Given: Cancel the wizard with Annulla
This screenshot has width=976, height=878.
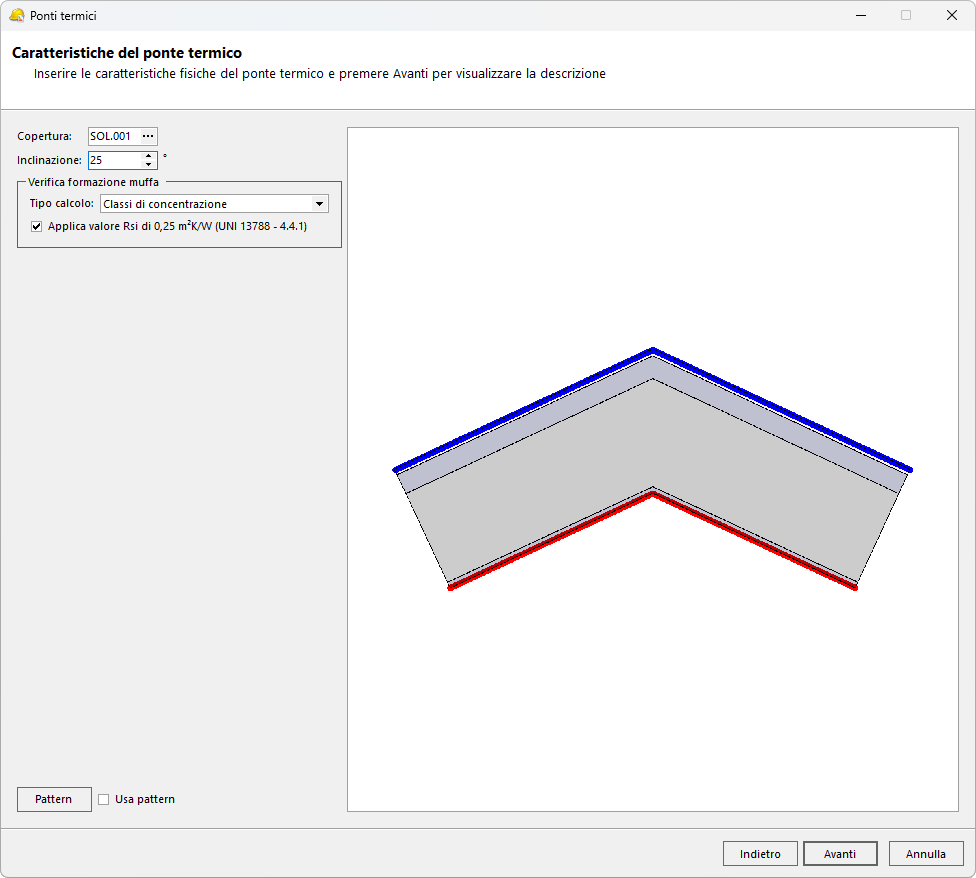Looking at the screenshot, I should tap(926, 854).
